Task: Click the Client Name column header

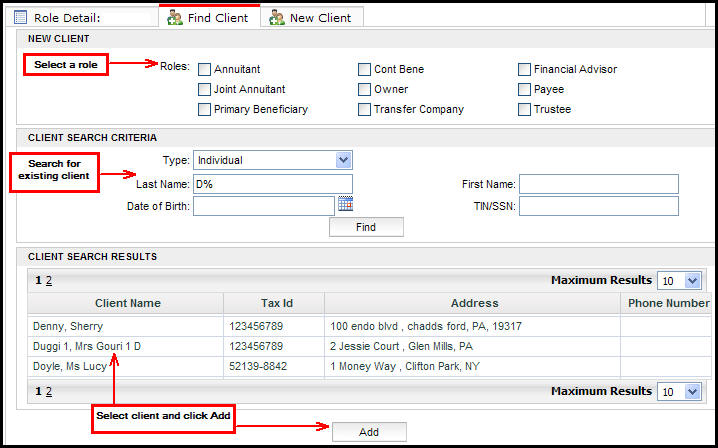Action: (127, 303)
